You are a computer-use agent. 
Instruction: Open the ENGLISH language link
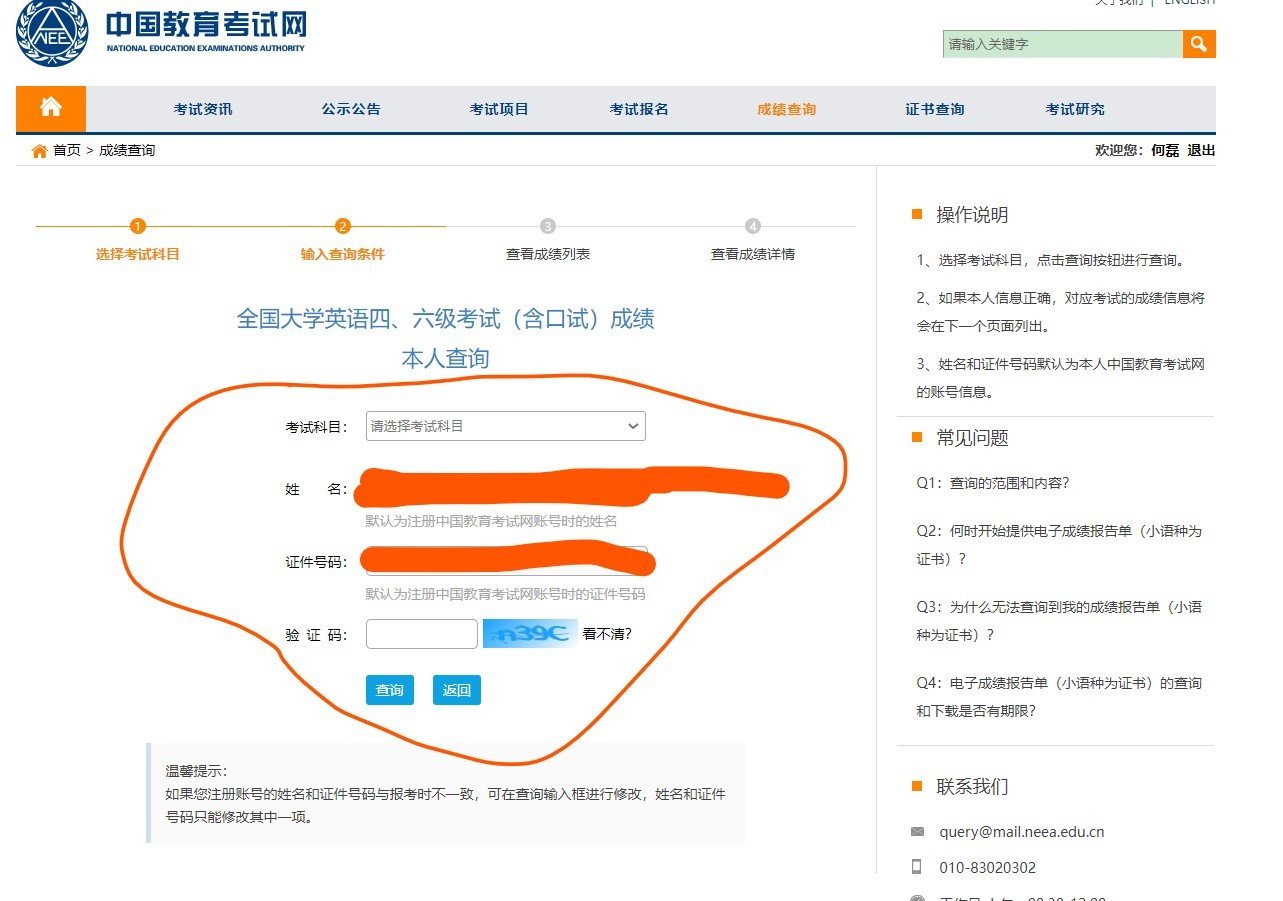coord(1190,3)
